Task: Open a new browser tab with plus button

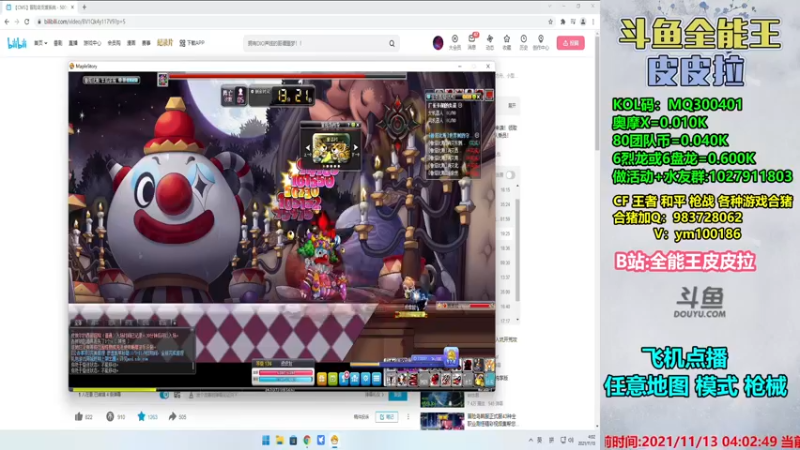Action: pos(84,7)
